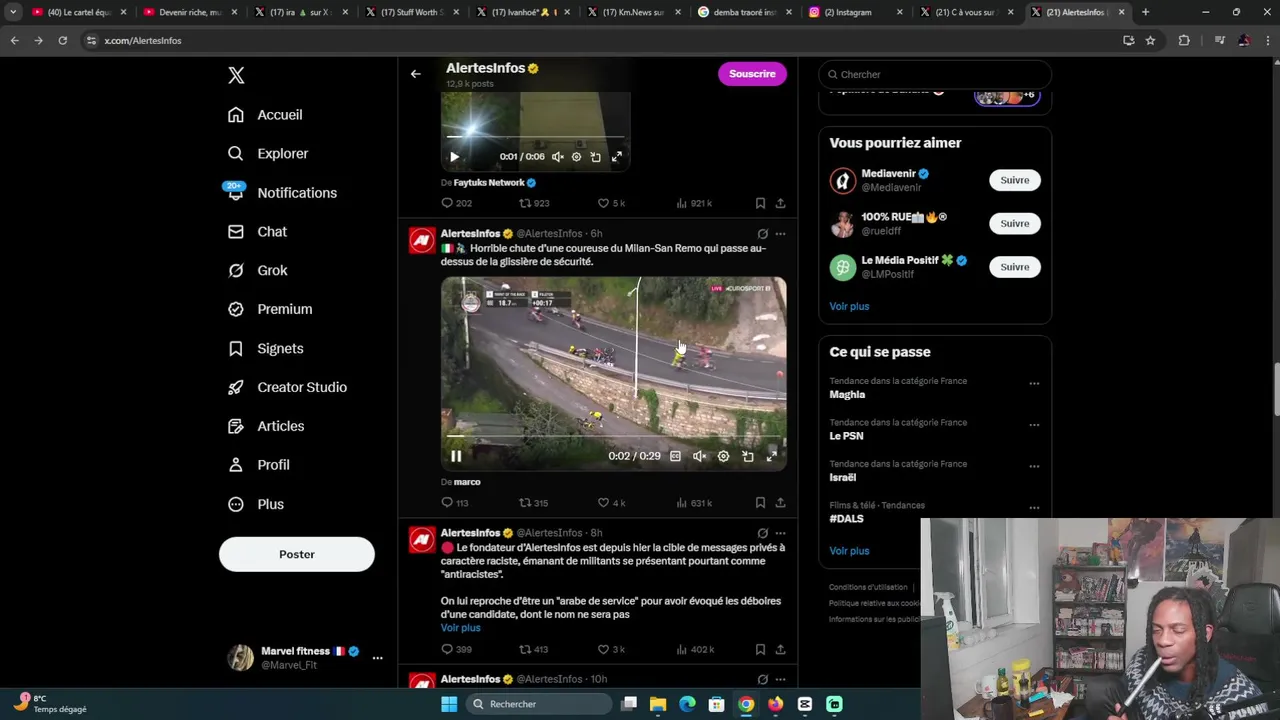Open options for the Israël trend
Screen dimensions: 1280x720
click(1034, 466)
